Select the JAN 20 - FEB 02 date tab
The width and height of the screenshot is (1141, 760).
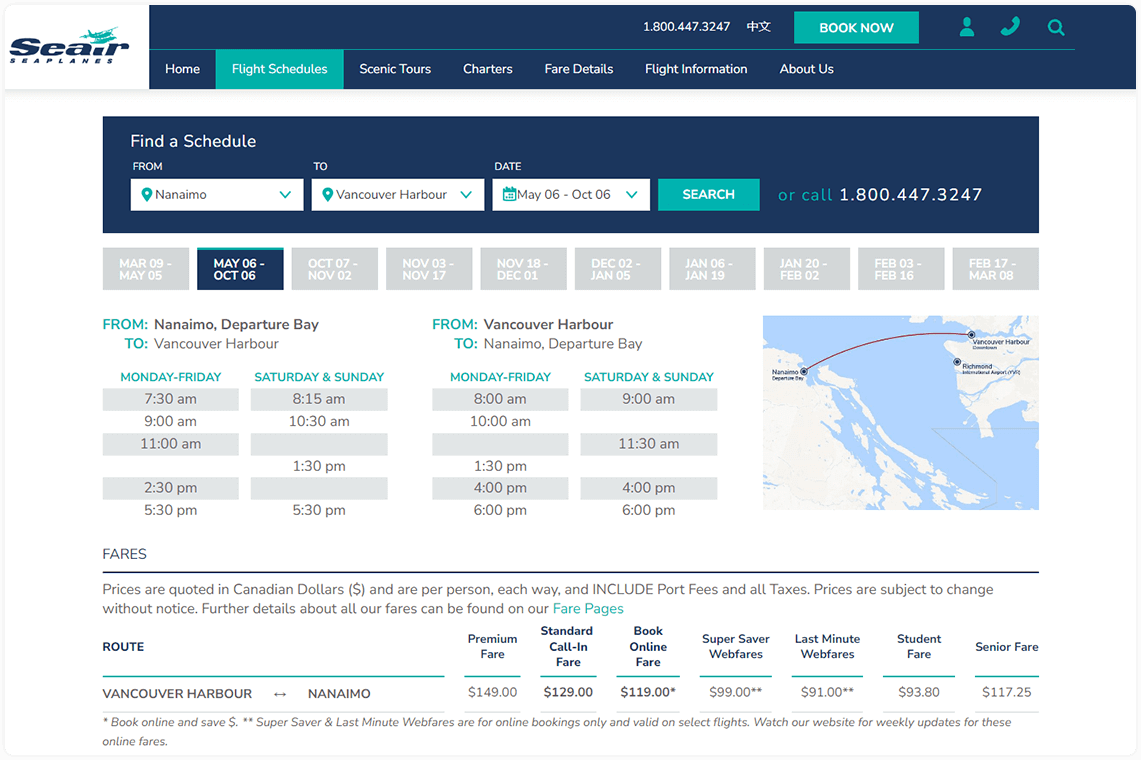tap(806, 269)
